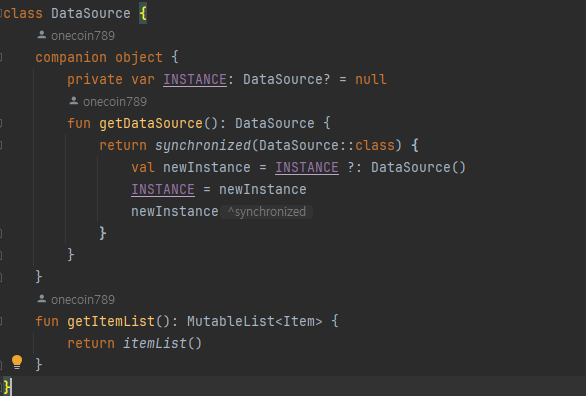Viewport: 586px width, 396px height.
Task: Click the val keyword
Action: pyautogui.click(x=143, y=167)
